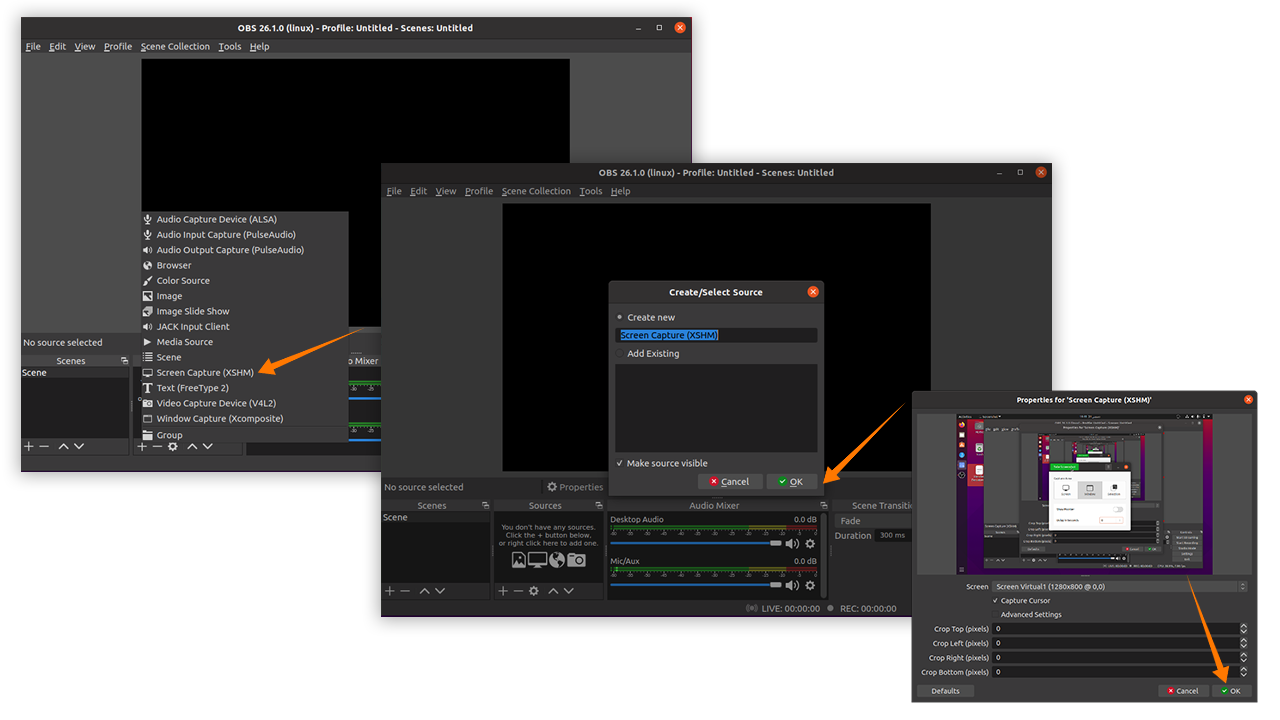The height and width of the screenshot is (720, 1280).
Task: Click Duration 300 ms field
Action: coord(894,536)
